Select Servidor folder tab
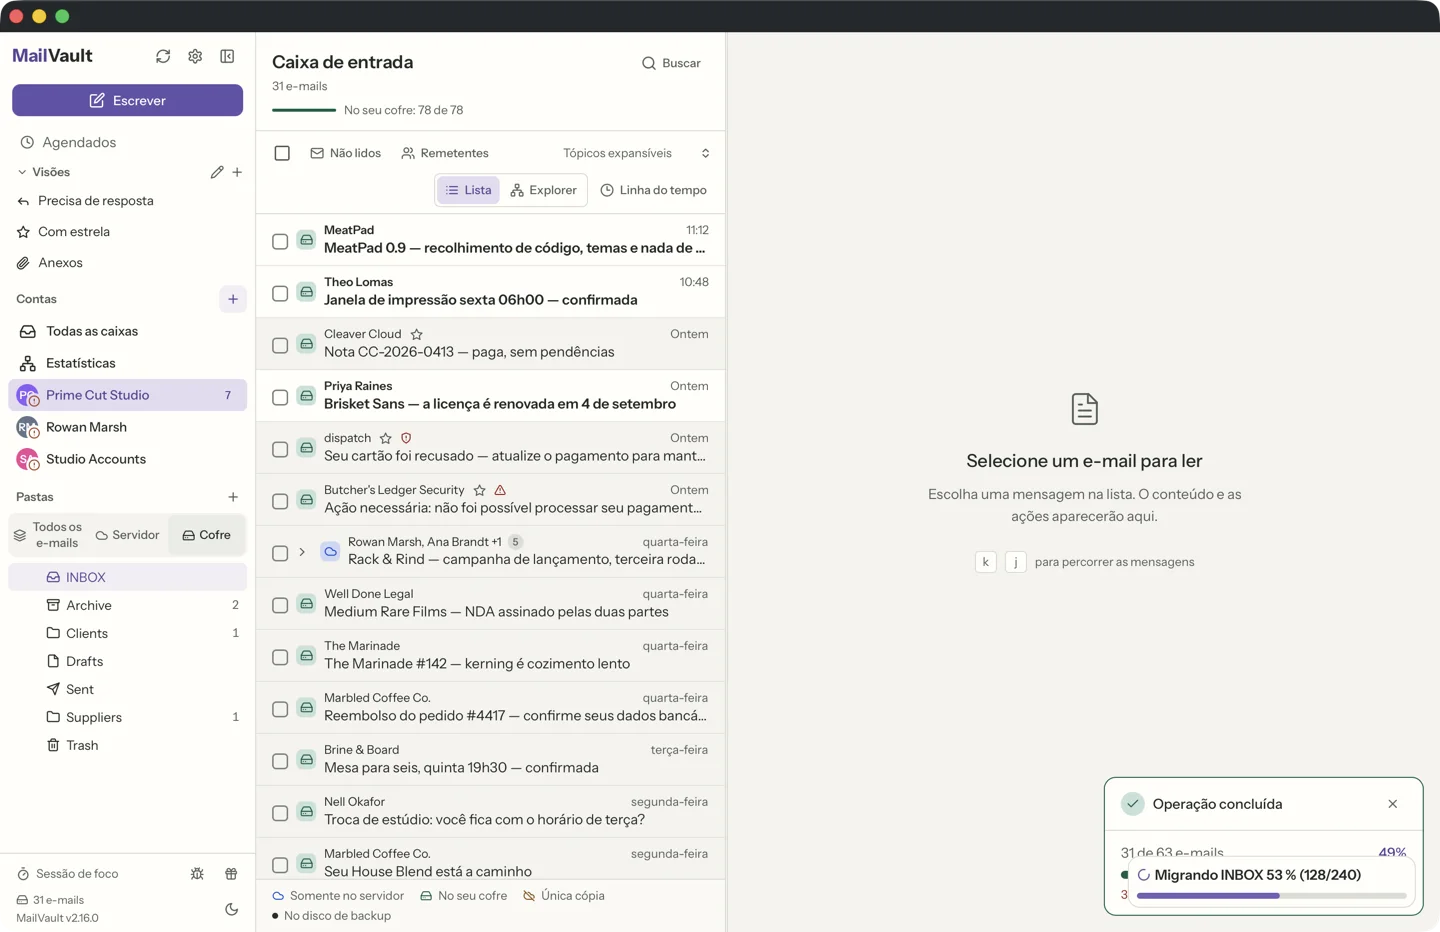 pos(127,535)
